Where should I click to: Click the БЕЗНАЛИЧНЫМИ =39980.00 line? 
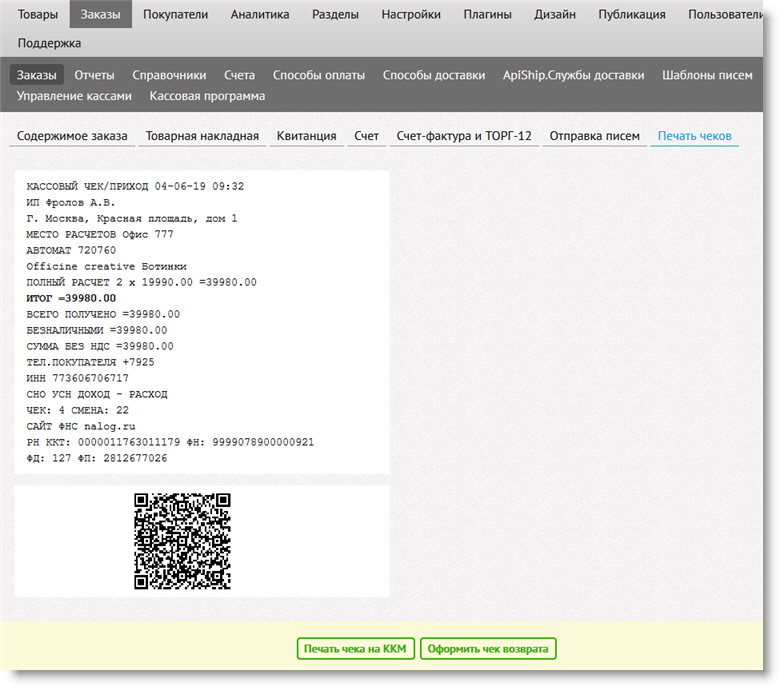pos(97,330)
